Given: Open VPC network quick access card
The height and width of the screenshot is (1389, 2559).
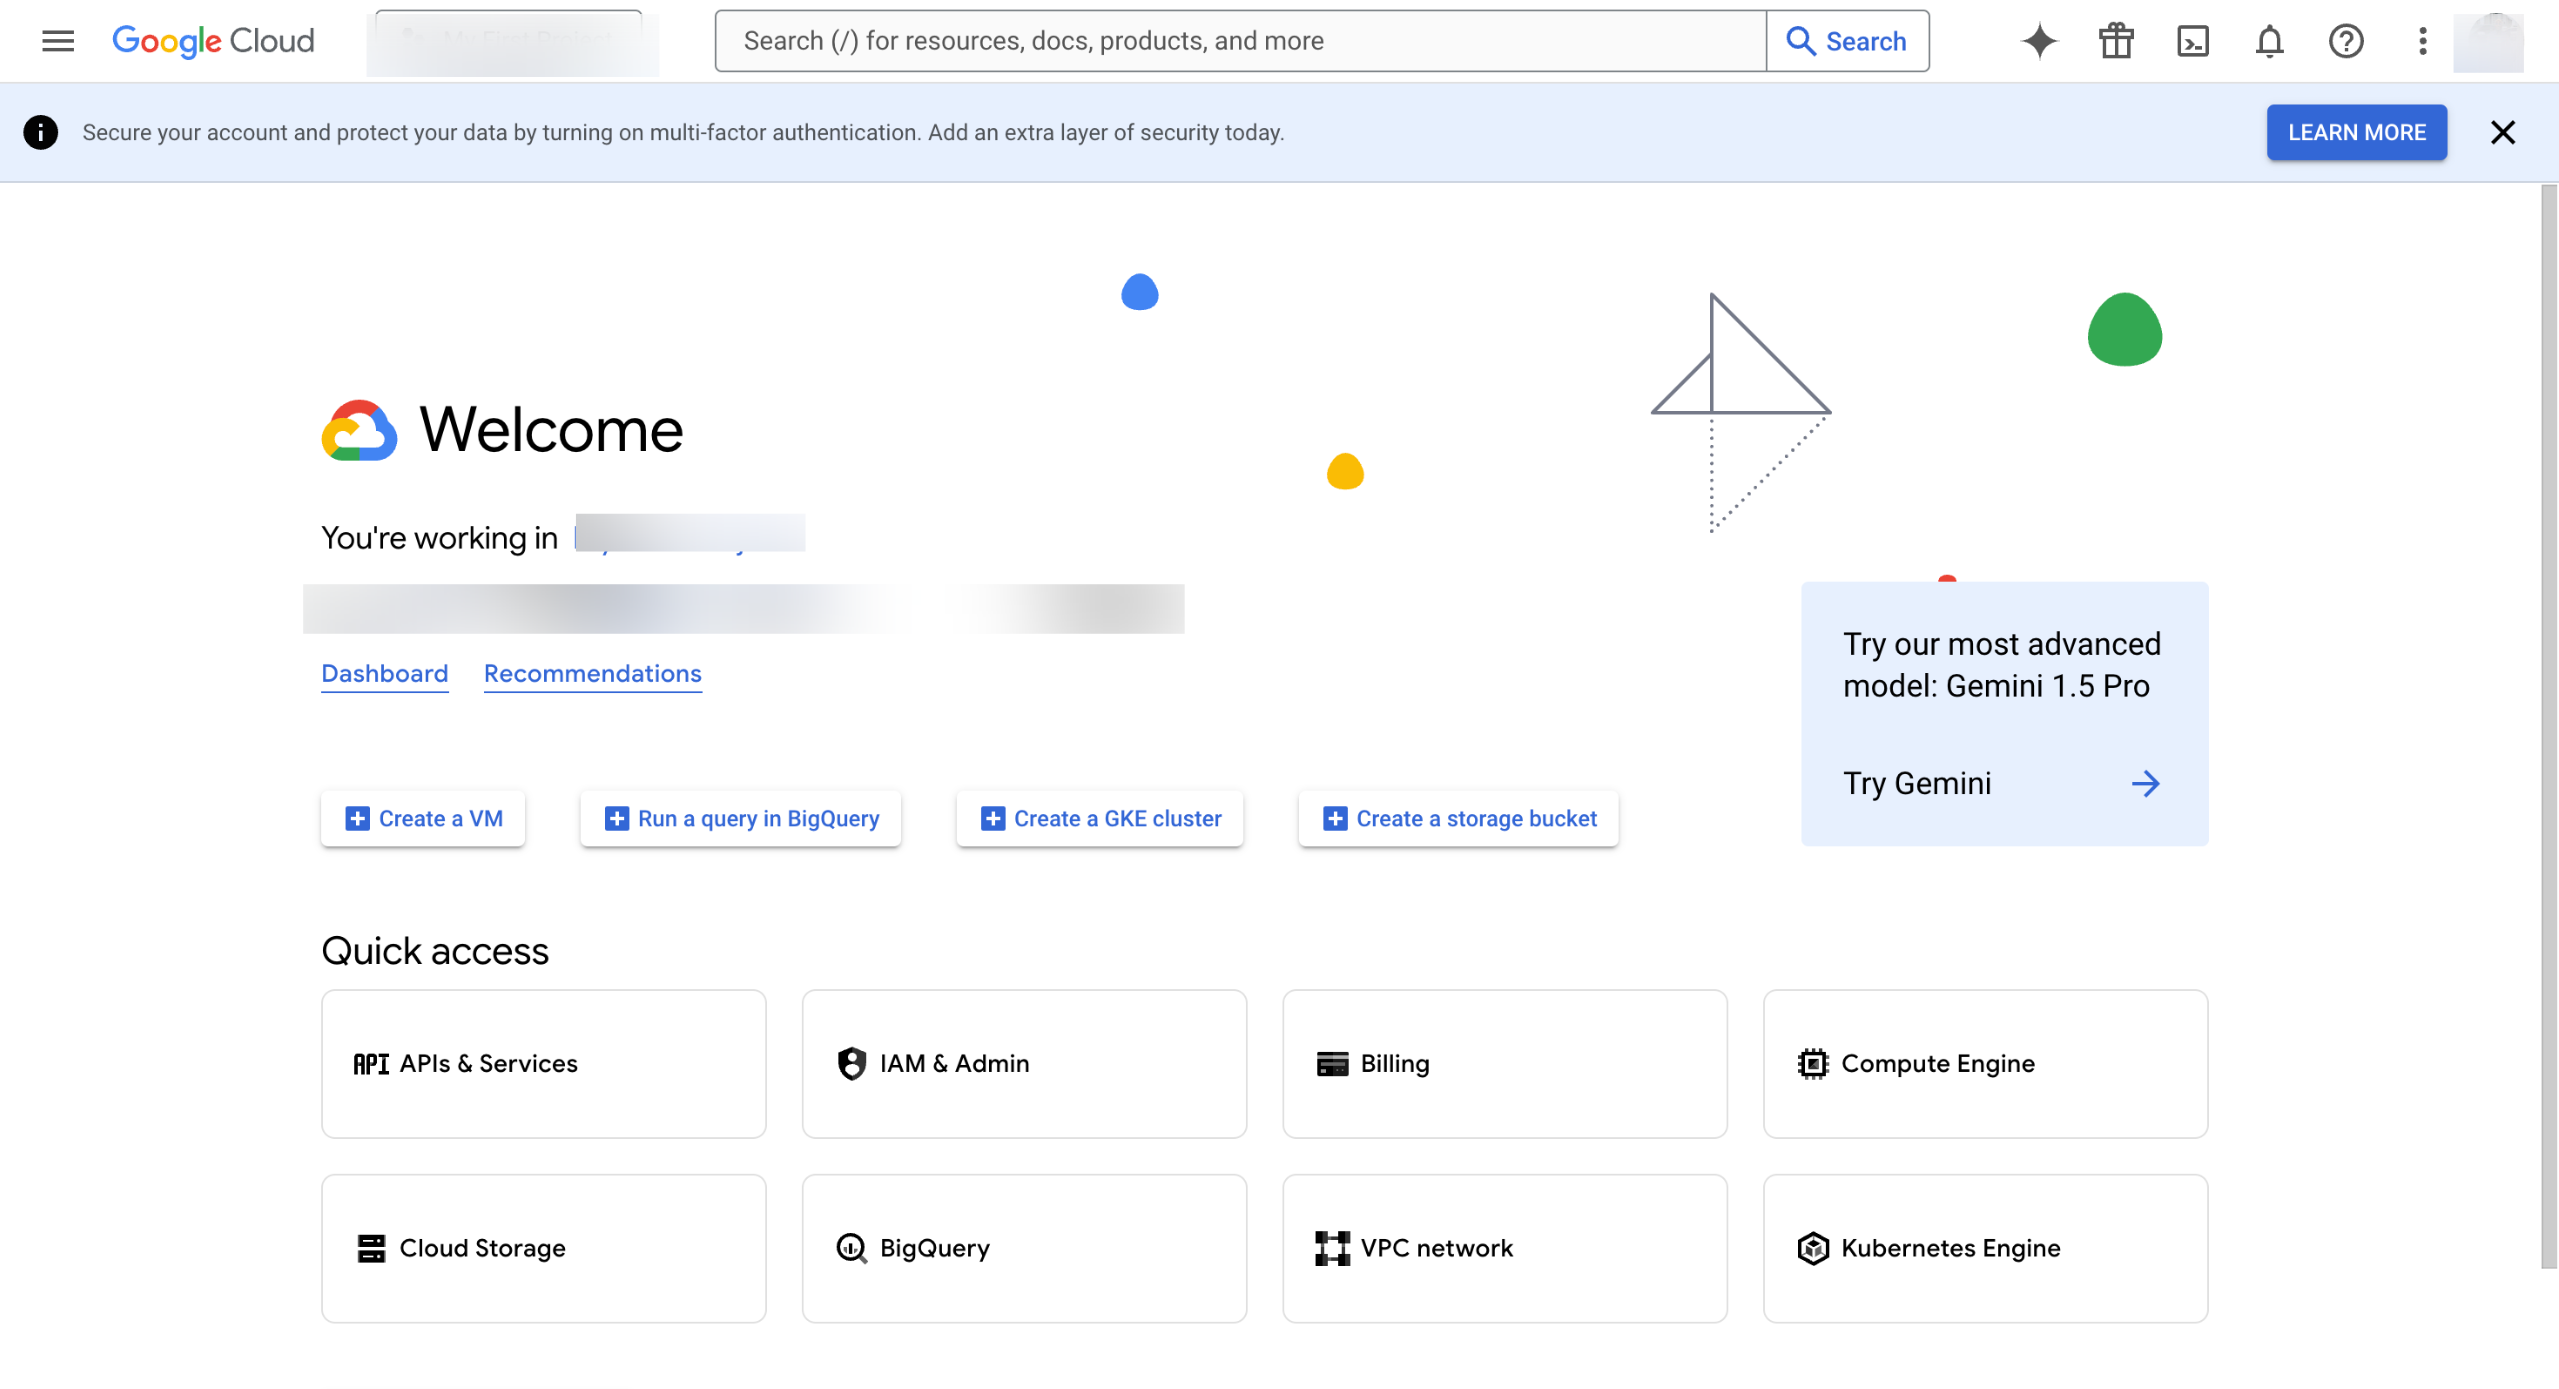Looking at the screenshot, I should point(1504,1249).
